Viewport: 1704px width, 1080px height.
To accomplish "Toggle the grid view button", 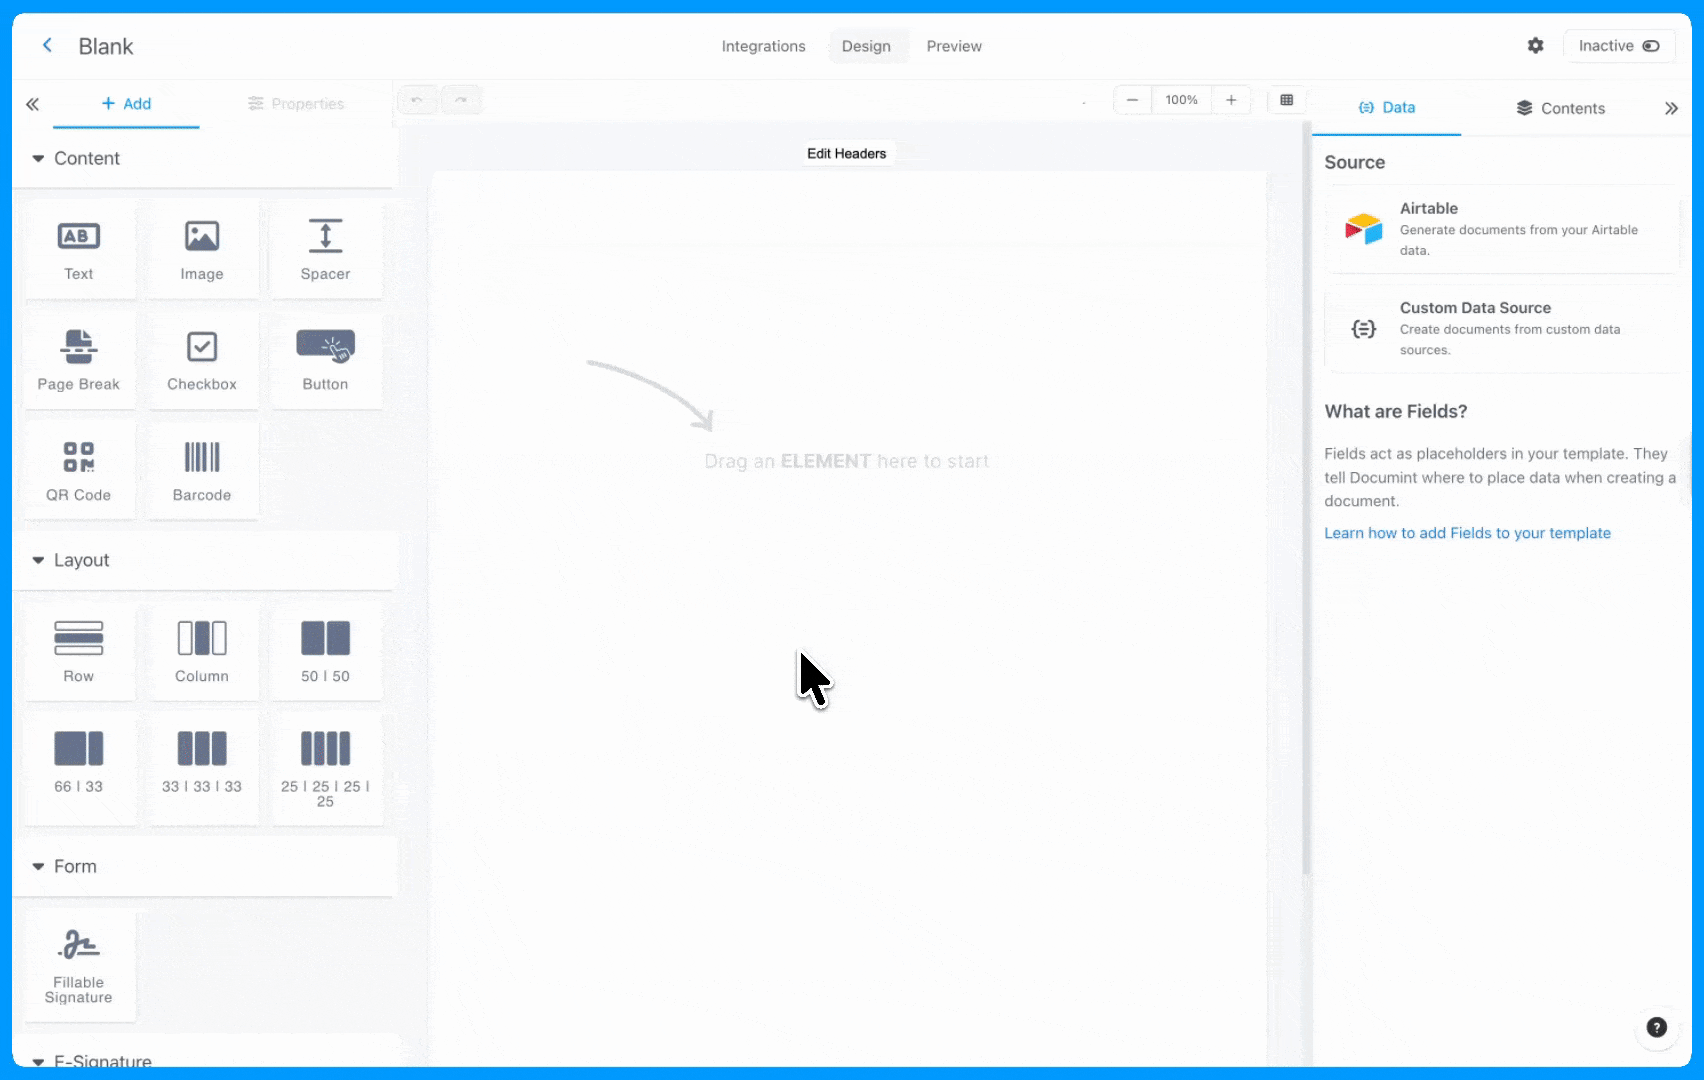I will coord(1287,100).
